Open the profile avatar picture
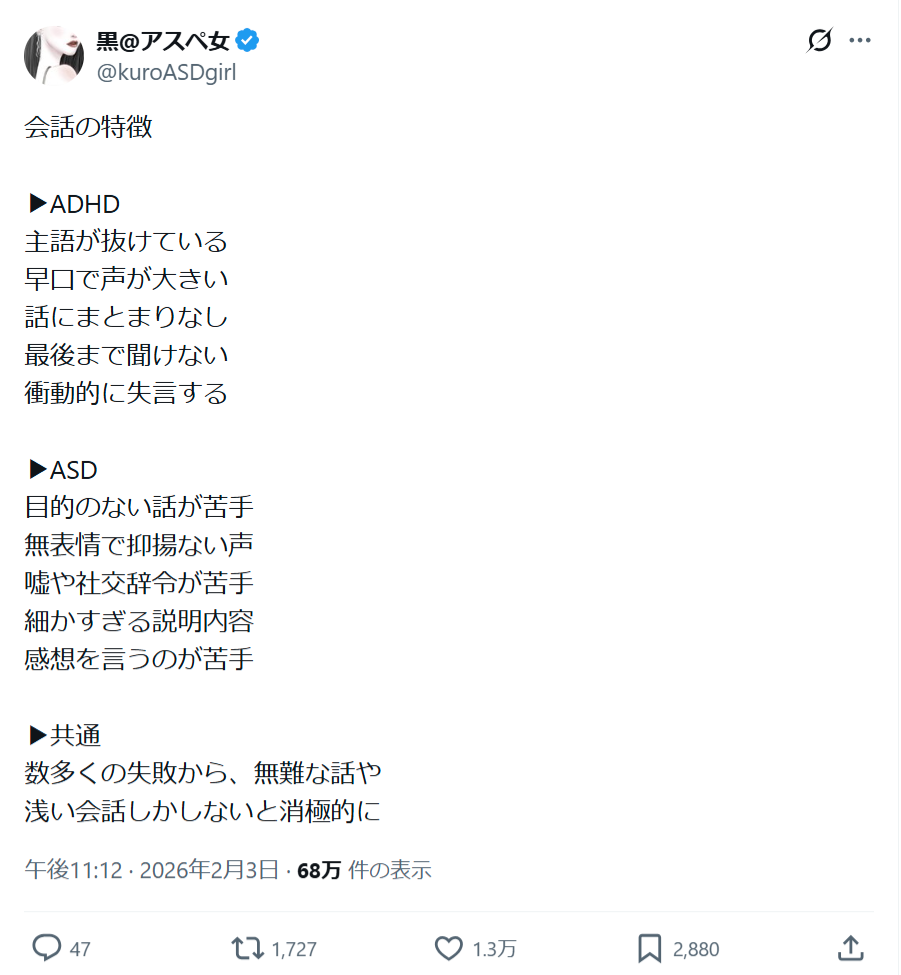This screenshot has width=901, height=975. tap(53, 55)
